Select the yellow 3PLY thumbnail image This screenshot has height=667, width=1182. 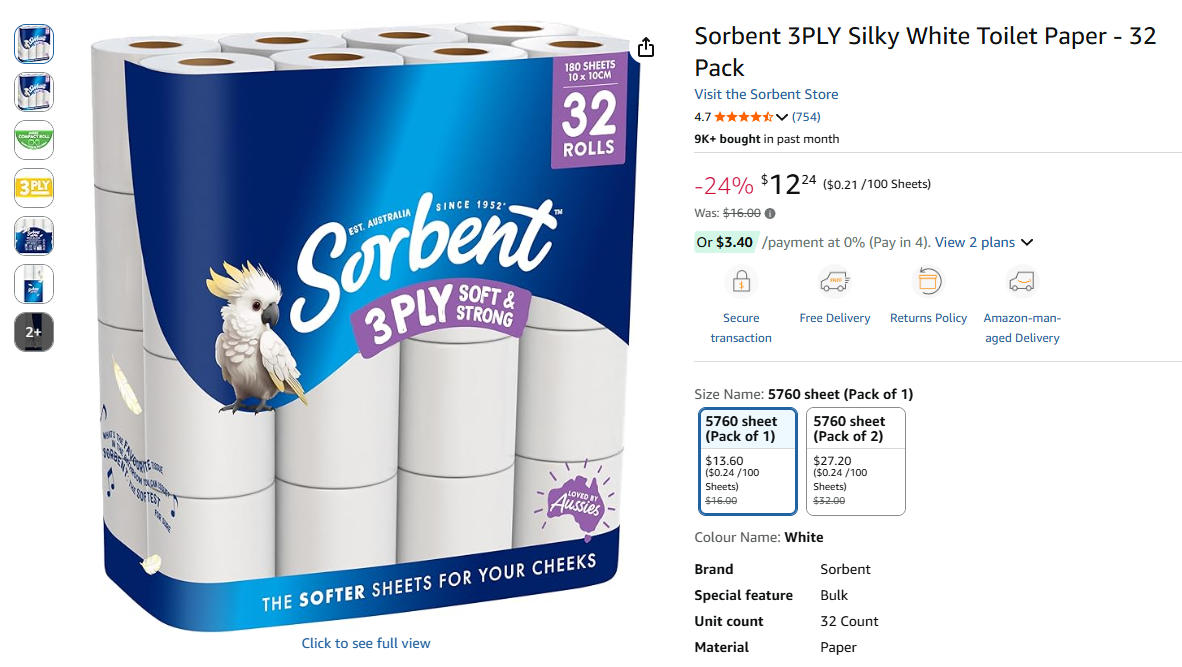coord(34,188)
